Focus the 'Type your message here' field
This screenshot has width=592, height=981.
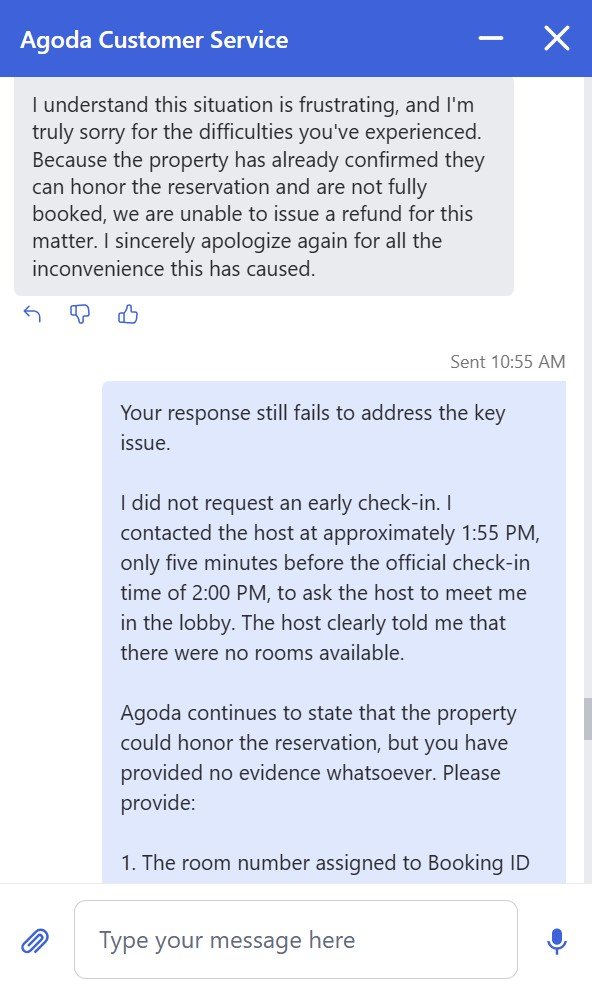296,940
